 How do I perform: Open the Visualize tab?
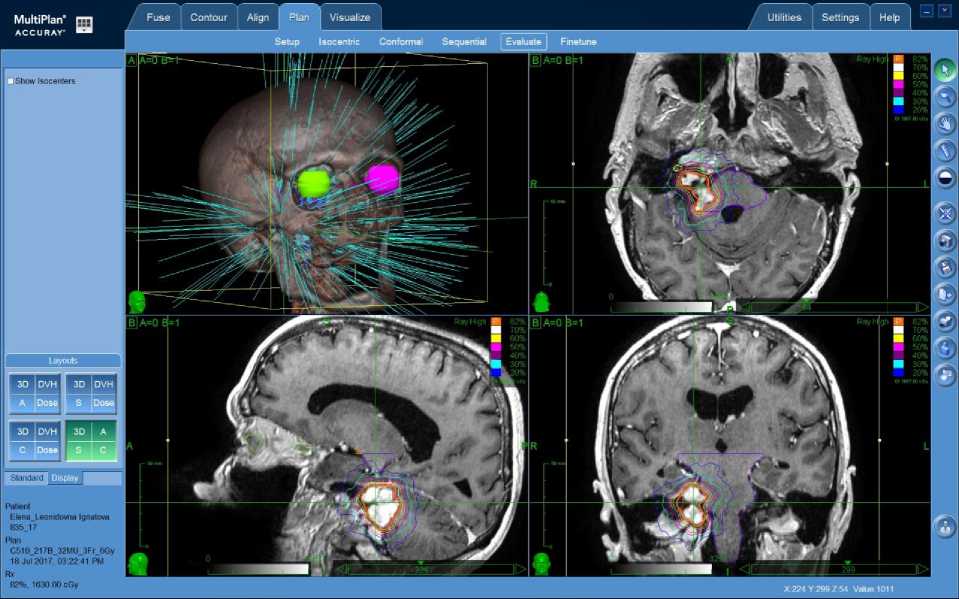pos(350,17)
